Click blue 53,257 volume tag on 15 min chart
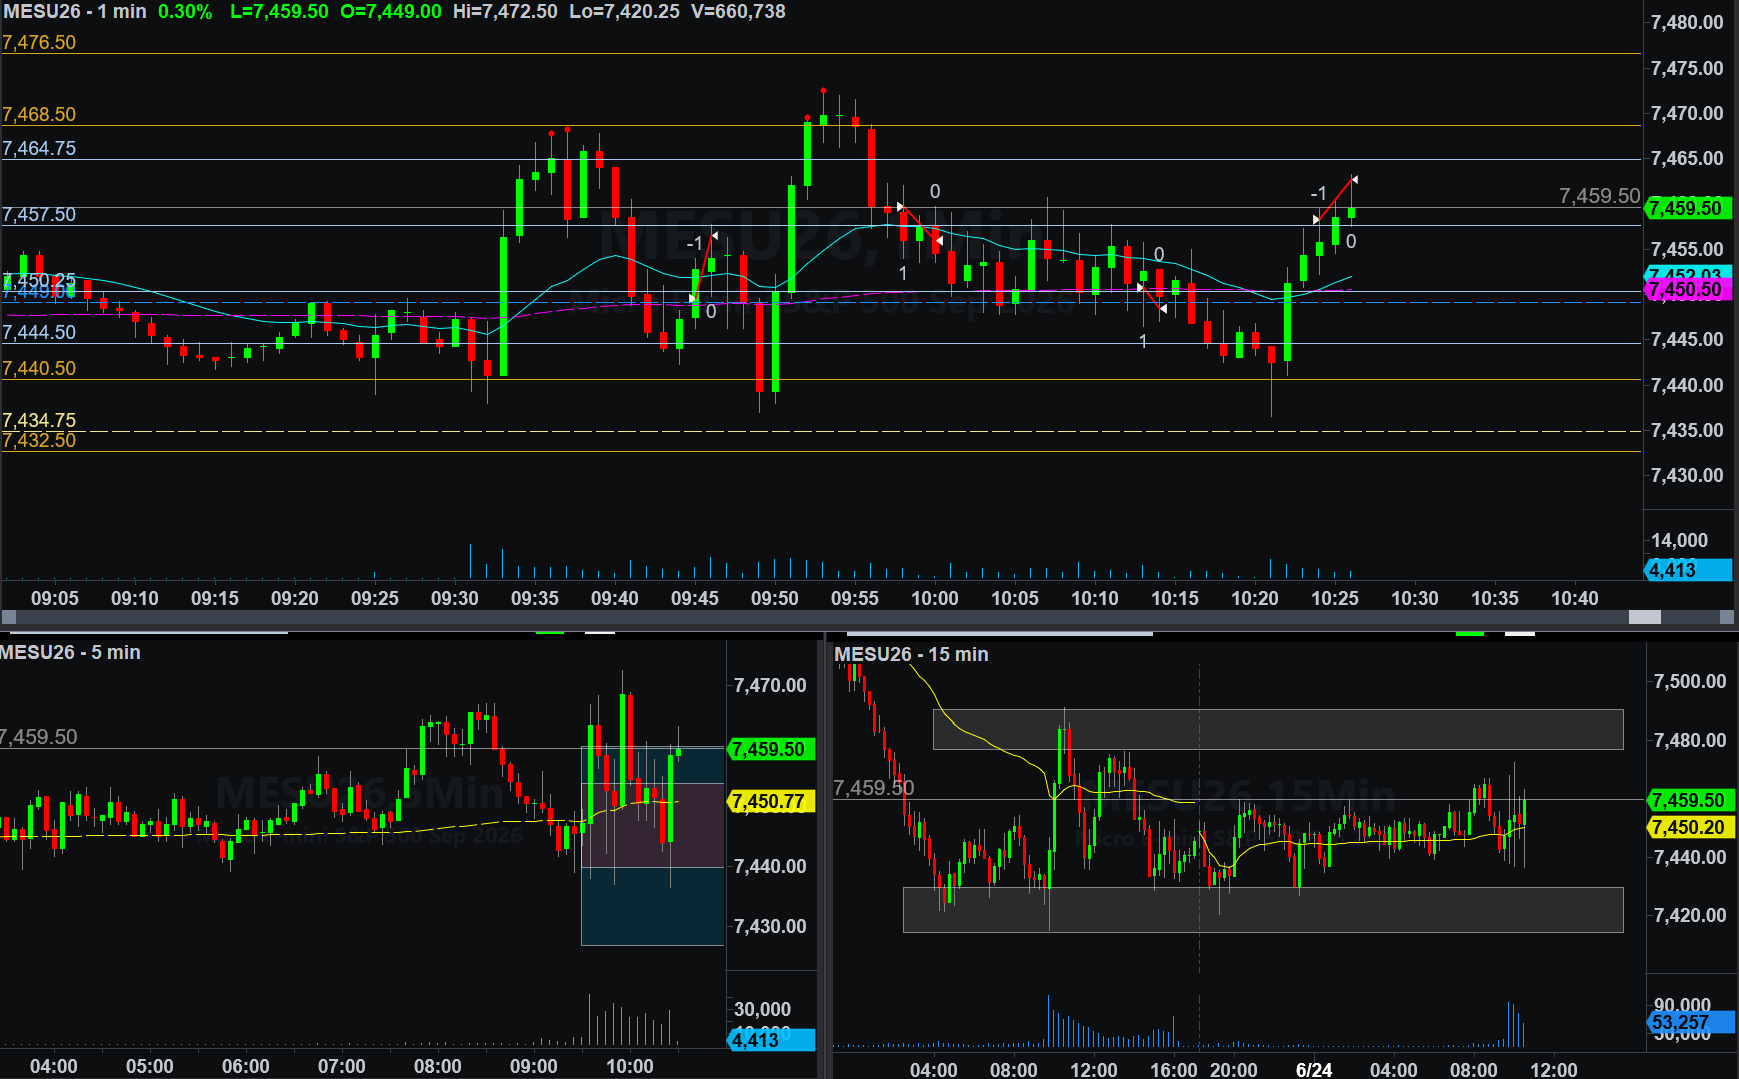1739x1079 pixels. click(x=1689, y=1022)
